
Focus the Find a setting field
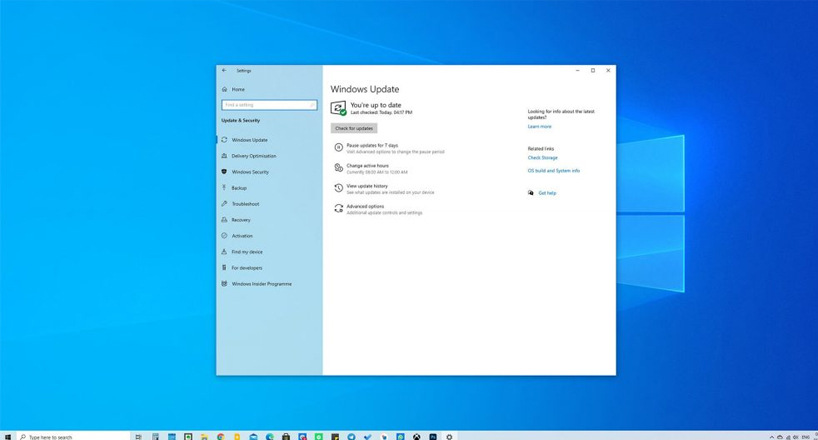coord(269,105)
